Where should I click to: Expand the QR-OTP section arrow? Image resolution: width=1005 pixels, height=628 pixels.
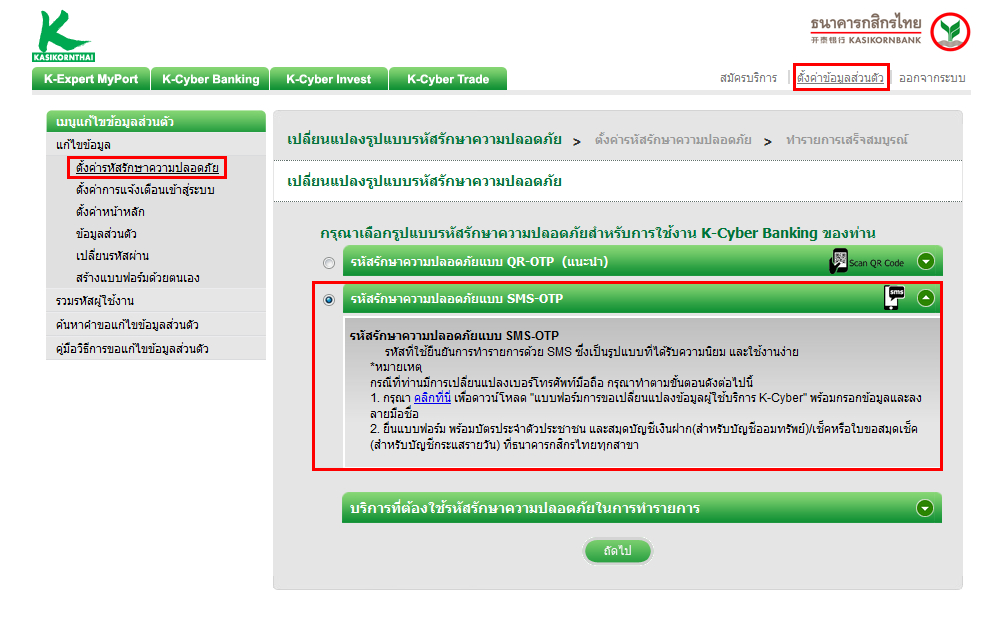(x=926, y=262)
